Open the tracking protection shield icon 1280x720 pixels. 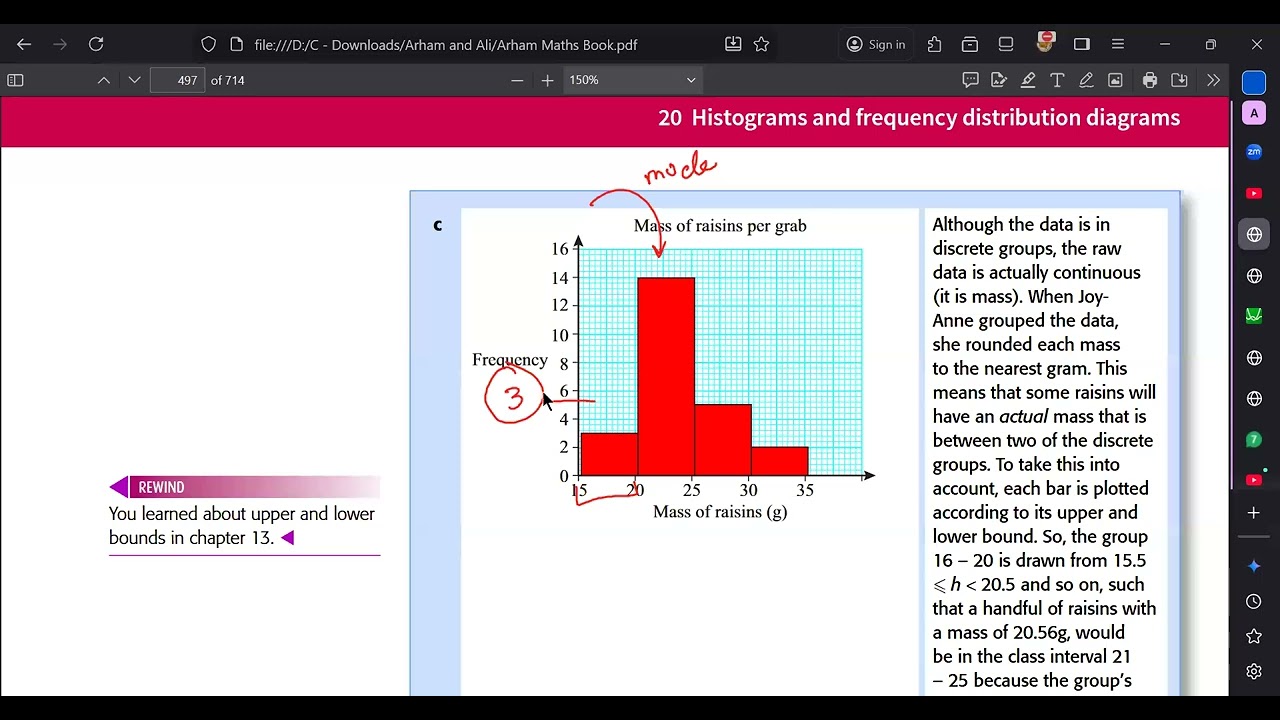click(208, 44)
